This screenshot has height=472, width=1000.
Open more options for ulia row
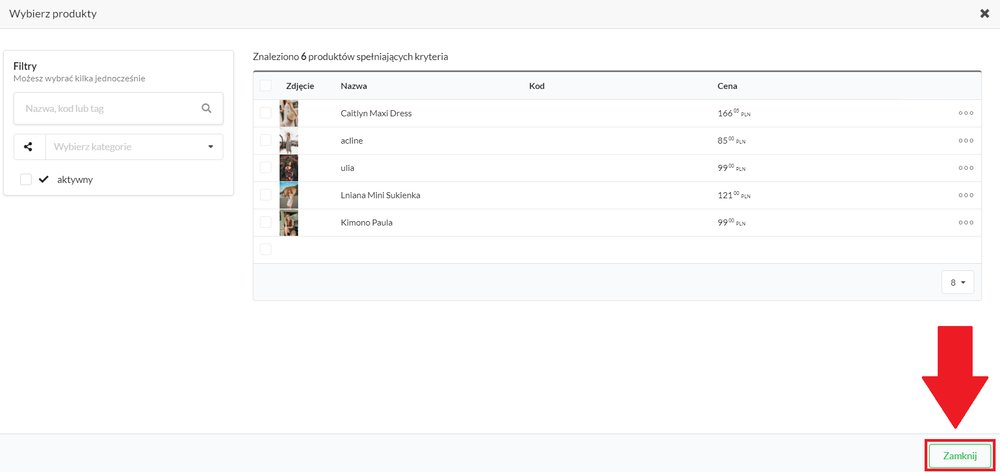click(966, 168)
